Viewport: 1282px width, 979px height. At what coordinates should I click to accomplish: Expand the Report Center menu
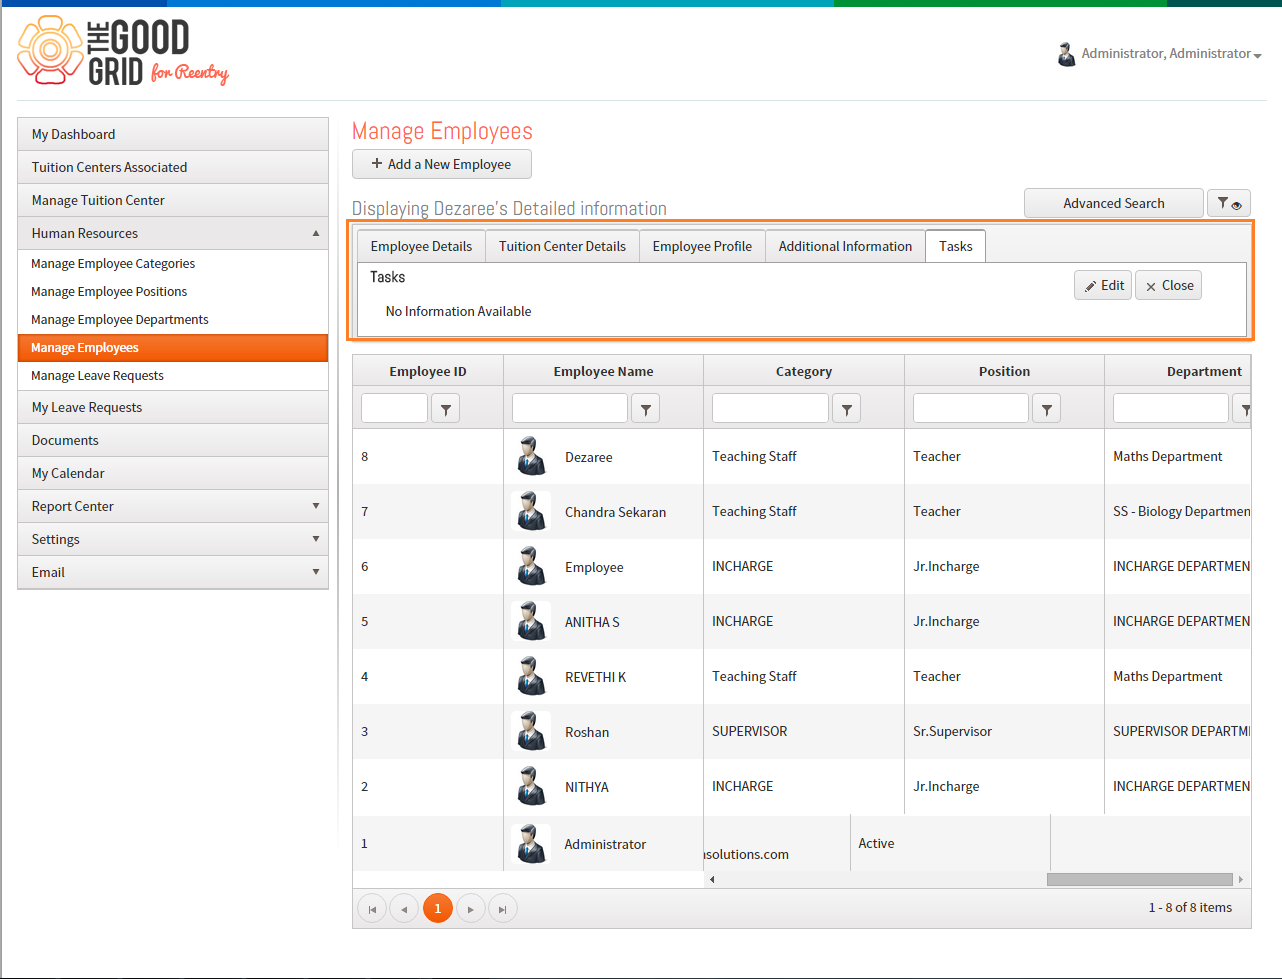pos(173,506)
